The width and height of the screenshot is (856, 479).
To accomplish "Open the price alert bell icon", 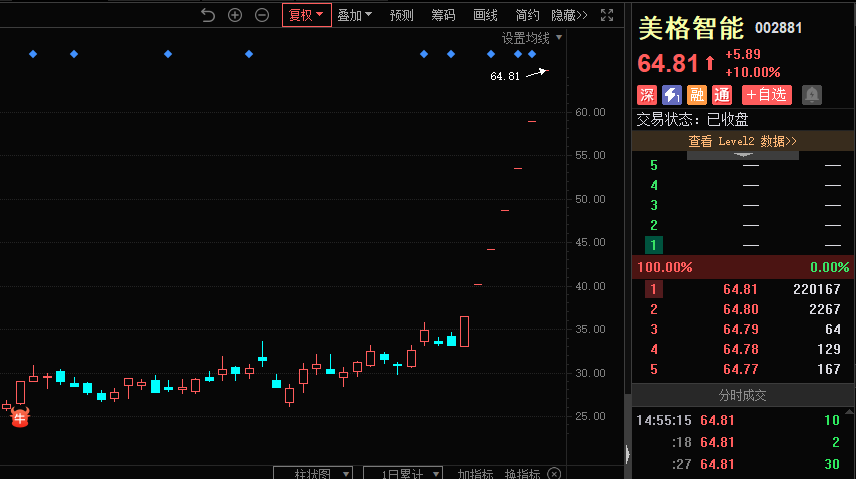I will [x=812, y=95].
